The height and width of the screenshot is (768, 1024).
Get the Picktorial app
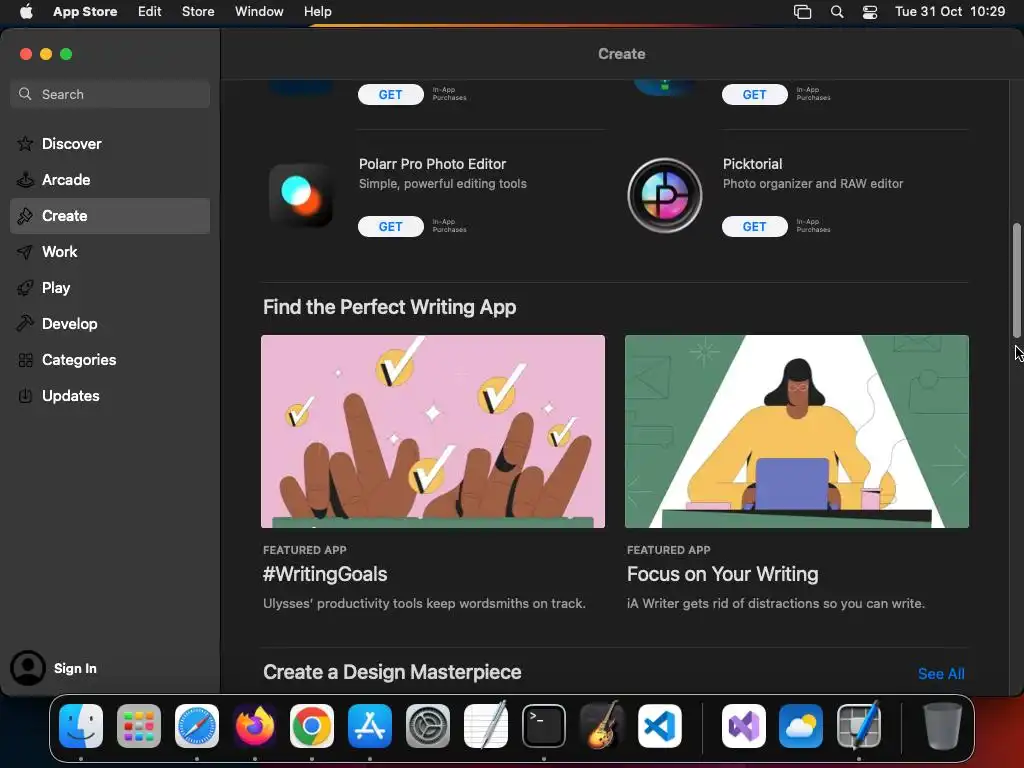click(754, 227)
